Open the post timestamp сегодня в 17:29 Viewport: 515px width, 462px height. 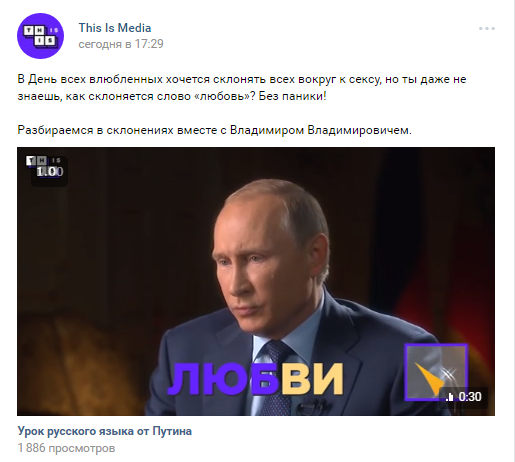[x=121, y=44]
